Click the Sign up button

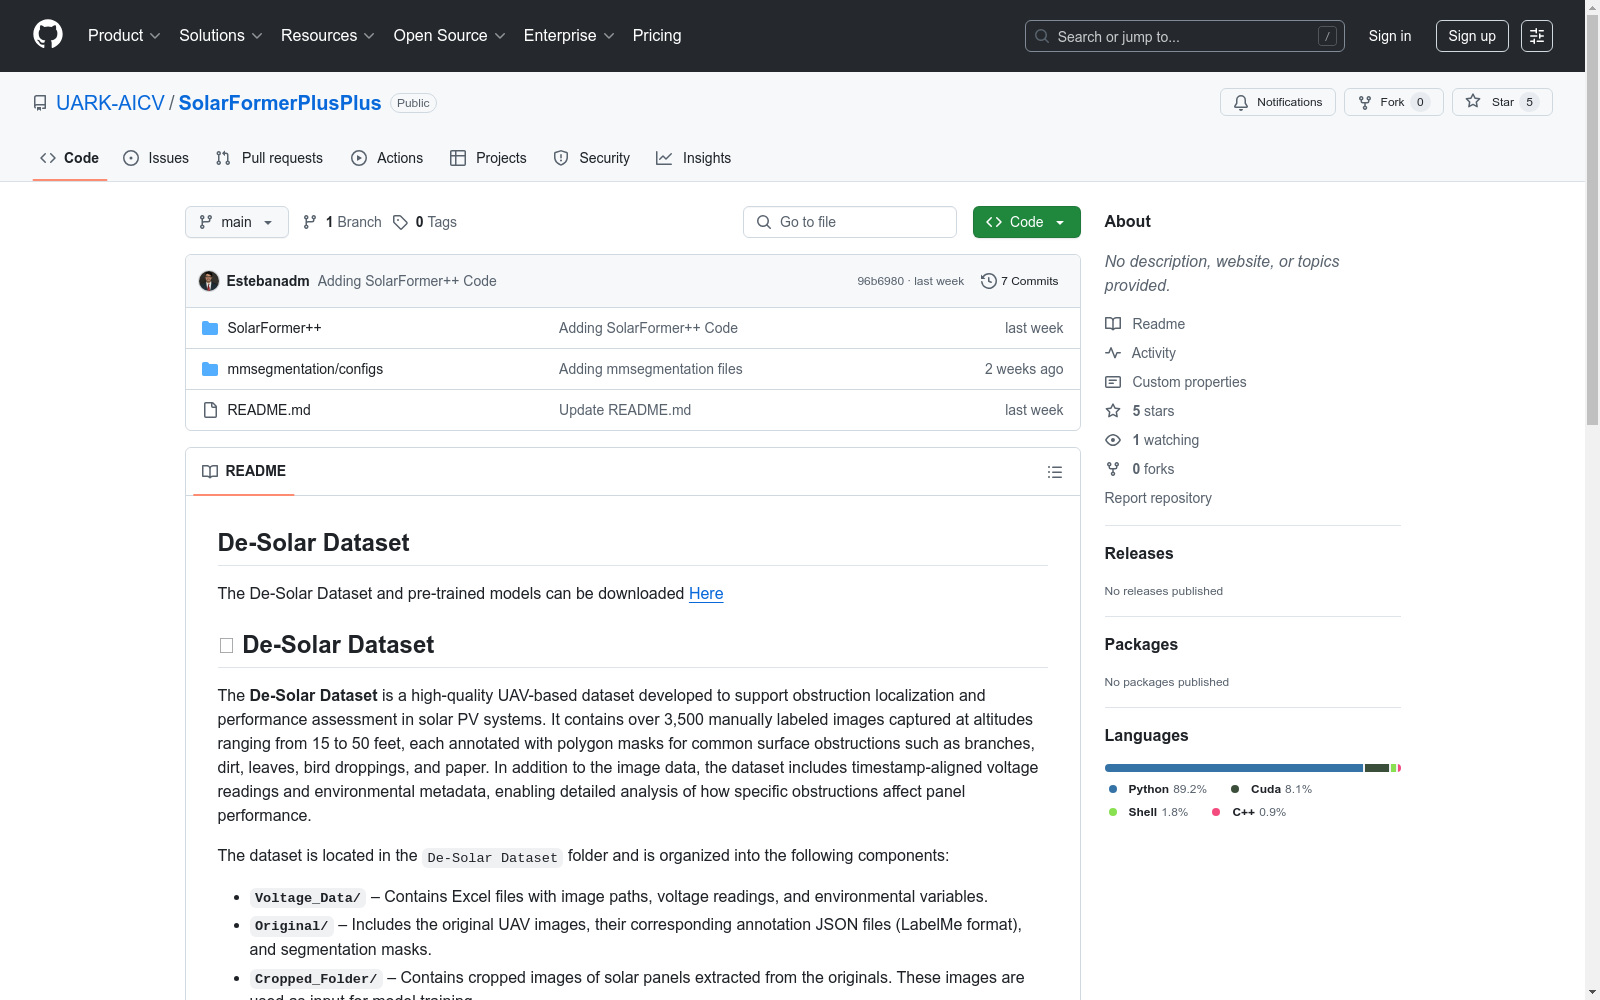1472,36
